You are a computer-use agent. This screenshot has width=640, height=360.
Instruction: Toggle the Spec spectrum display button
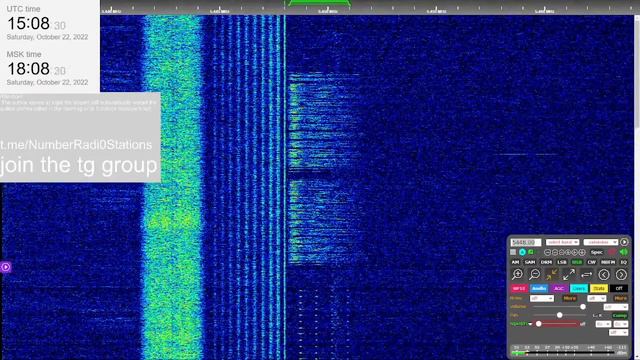coord(597,252)
